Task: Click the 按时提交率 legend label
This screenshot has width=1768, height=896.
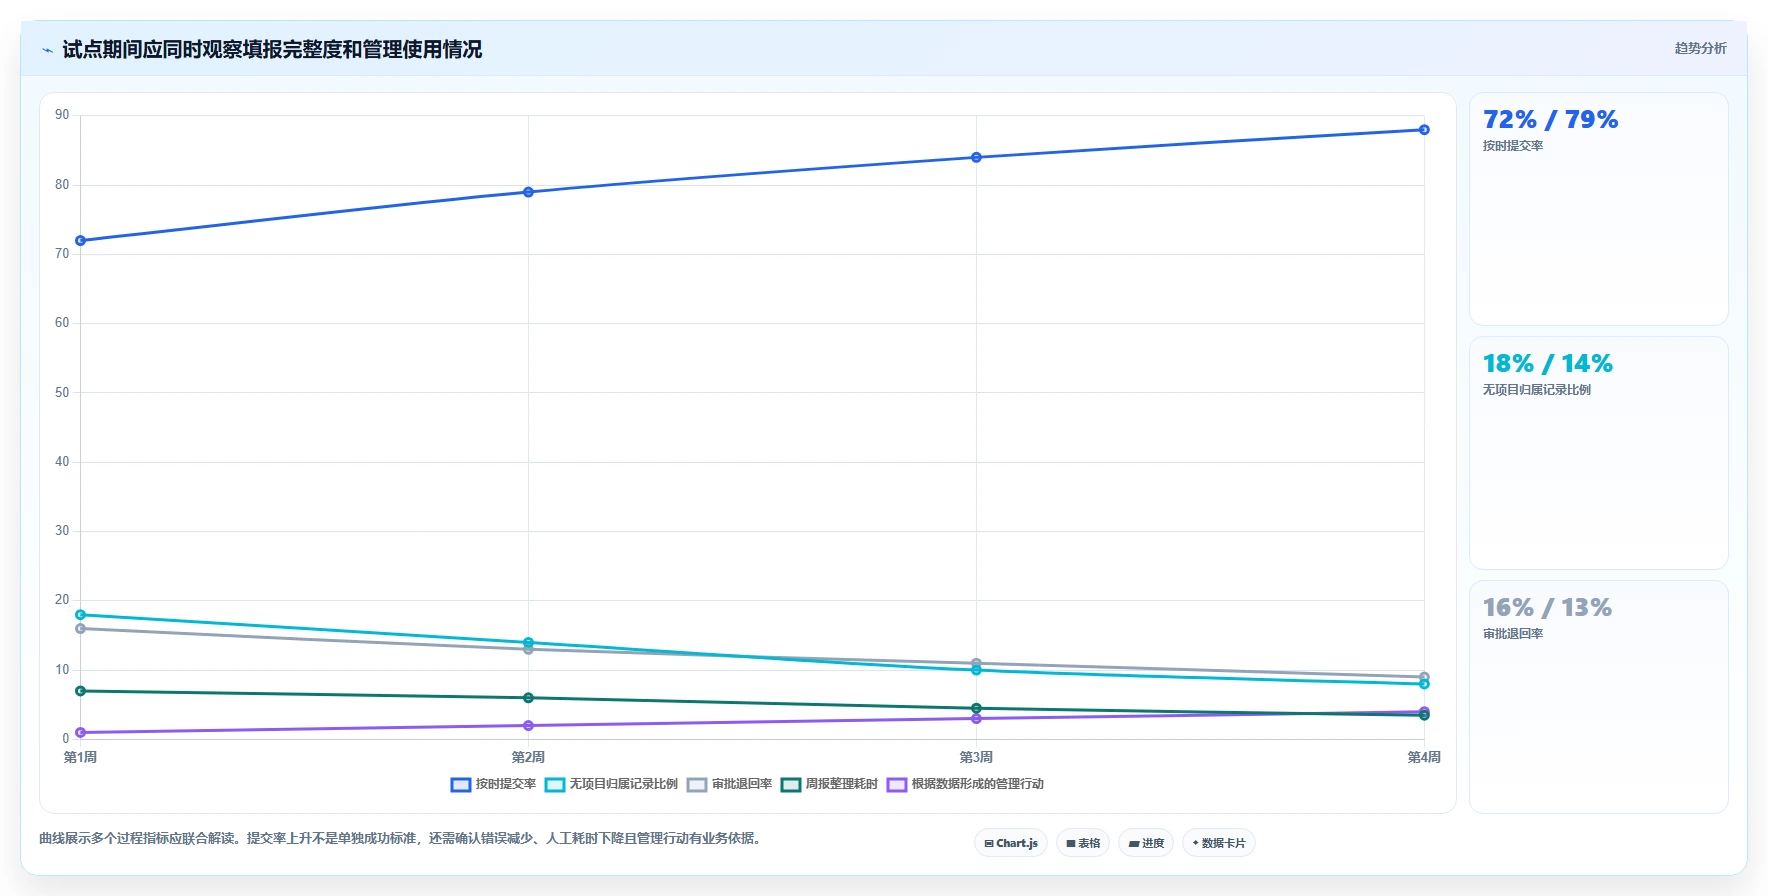Action: tap(506, 784)
